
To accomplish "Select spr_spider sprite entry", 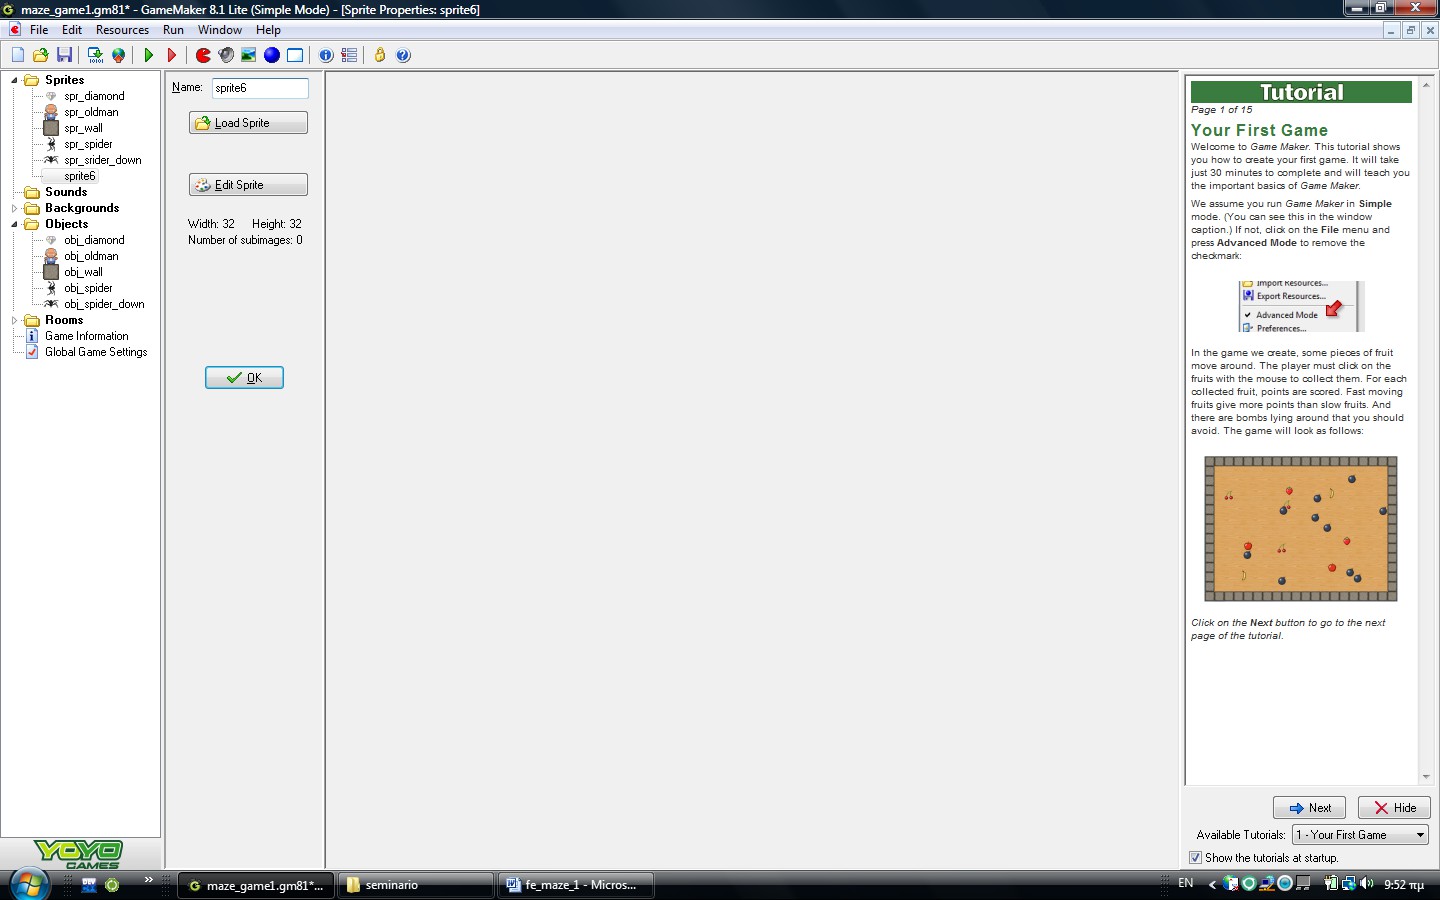I will [x=88, y=144].
